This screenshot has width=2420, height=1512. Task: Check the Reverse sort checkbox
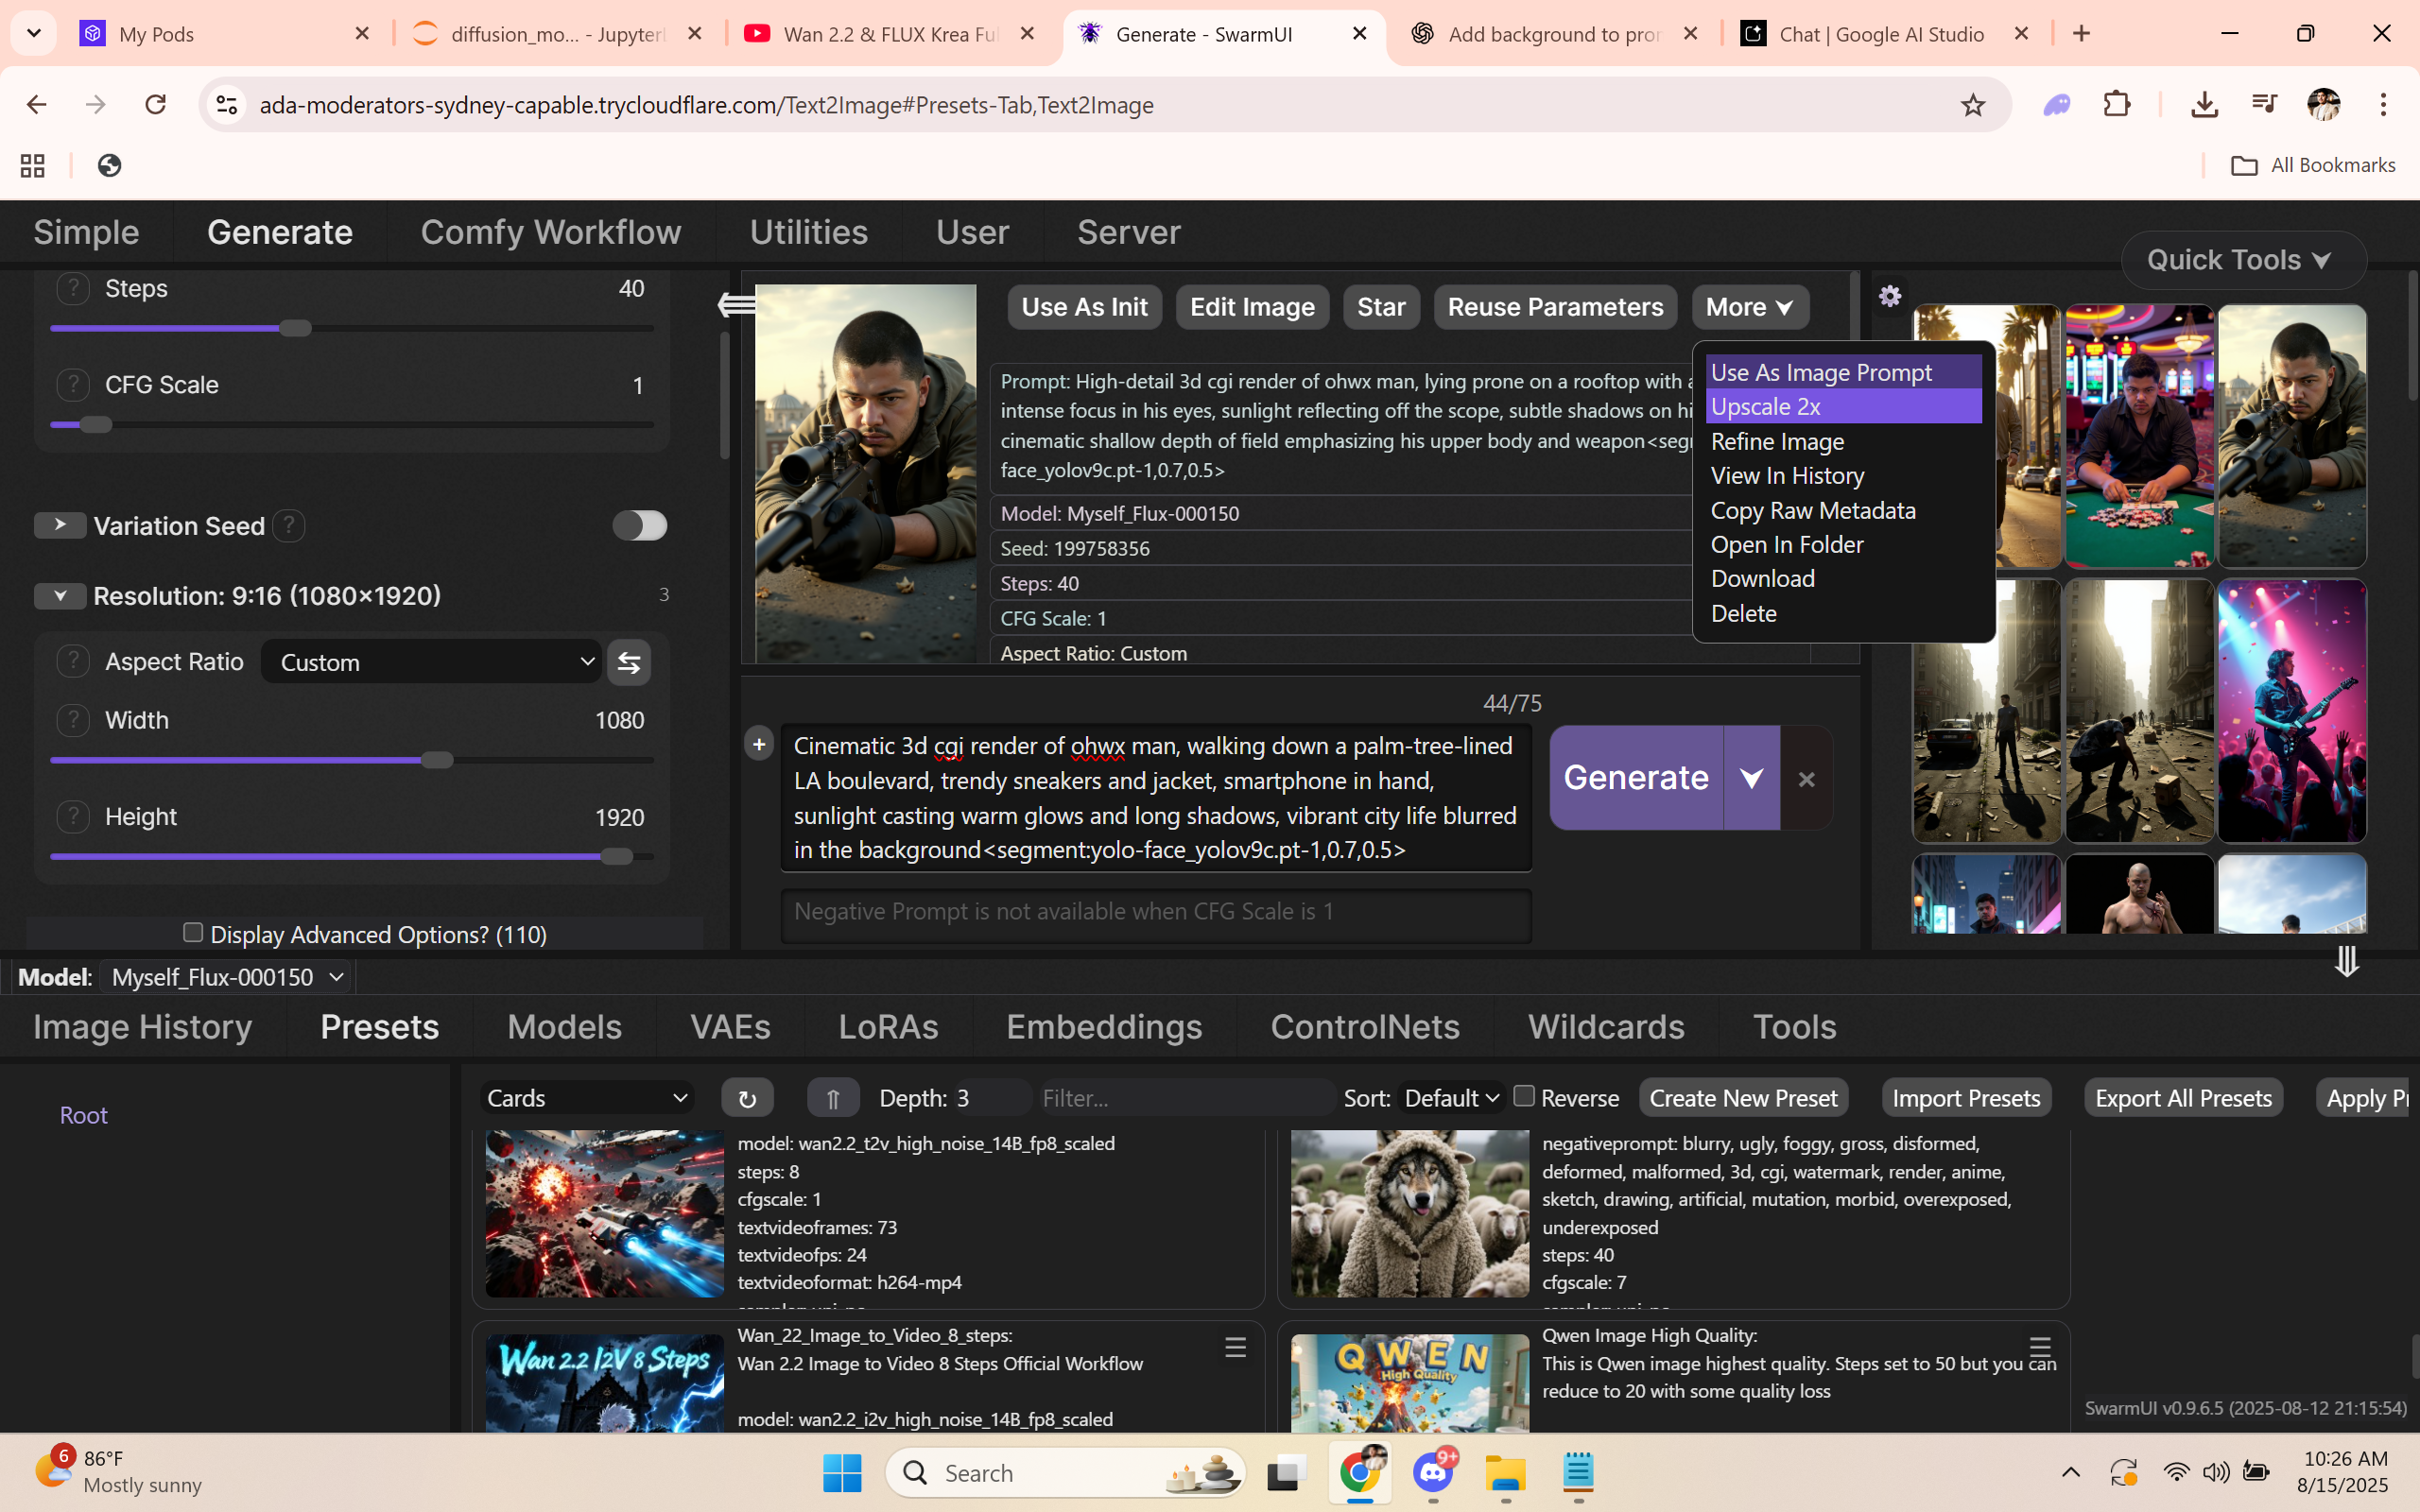click(x=1524, y=1096)
